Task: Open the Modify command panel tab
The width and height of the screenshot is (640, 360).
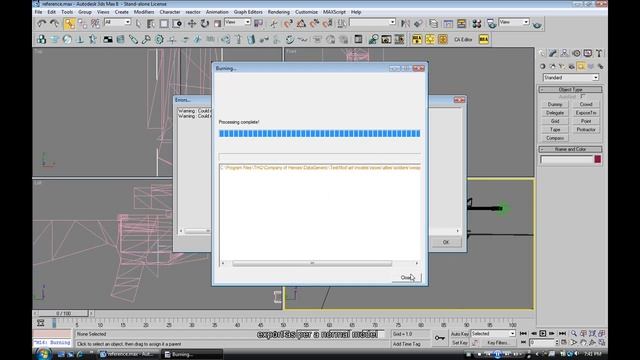Action: tap(553, 53)
